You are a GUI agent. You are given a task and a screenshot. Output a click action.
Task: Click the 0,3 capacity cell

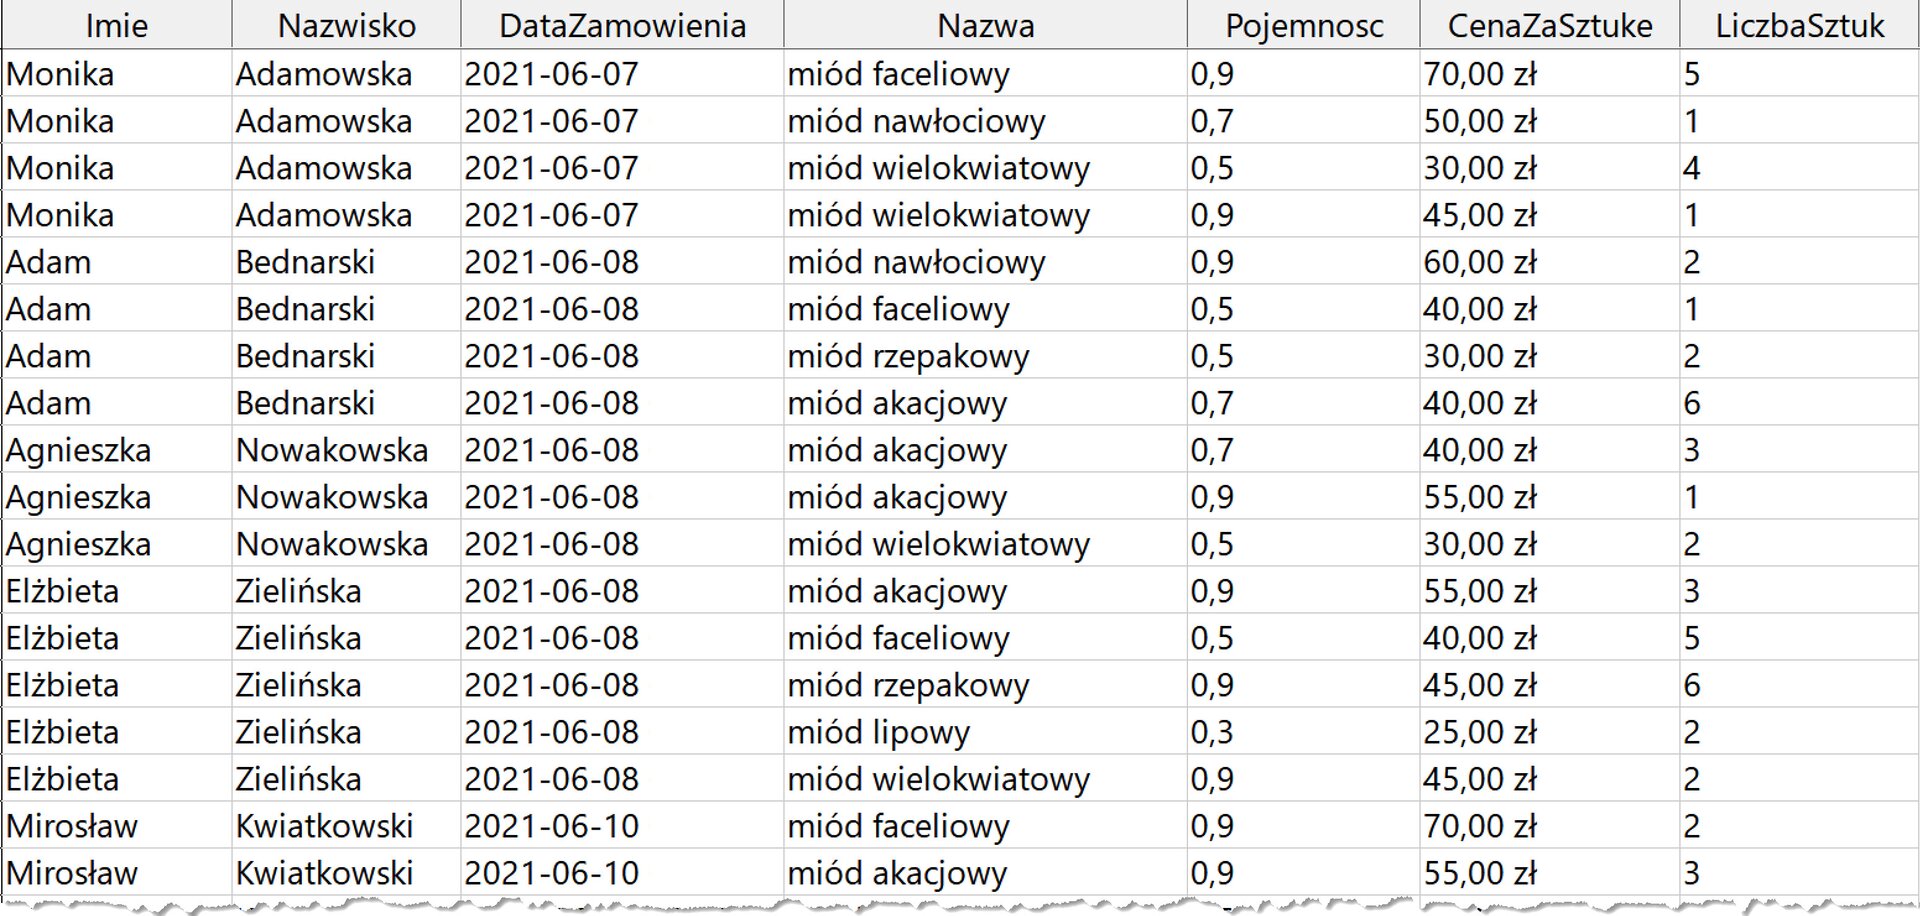coord(1303,731)
